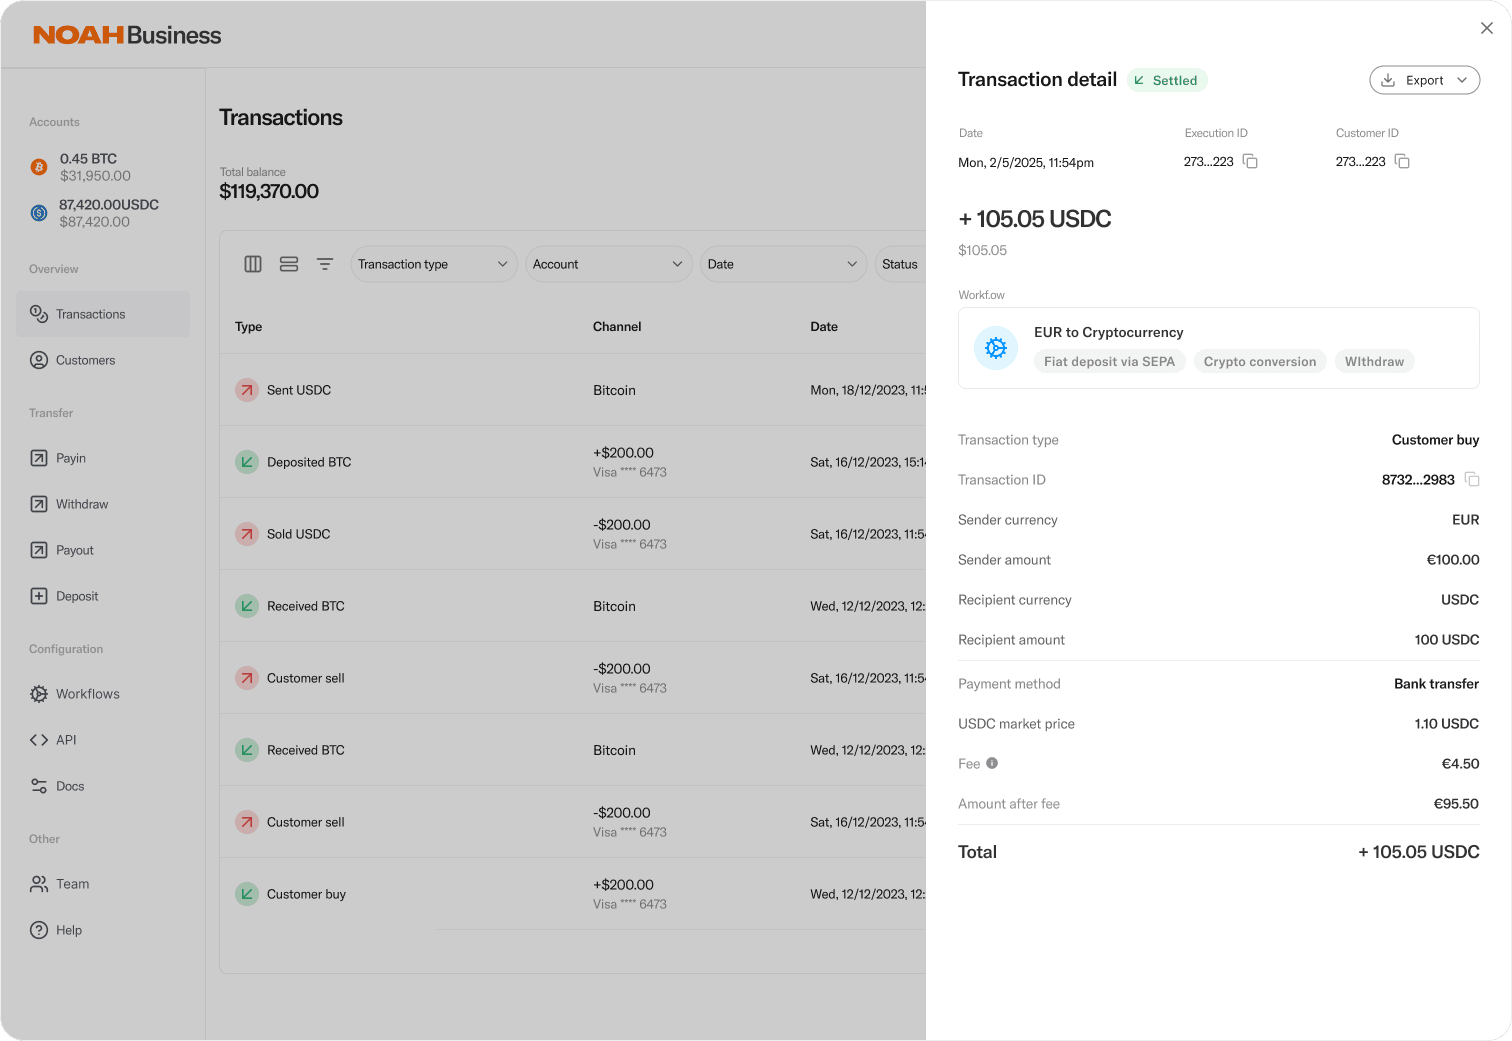
Task: Click the workflow gear icon in Transaction detail
Action: pos(995,348)
